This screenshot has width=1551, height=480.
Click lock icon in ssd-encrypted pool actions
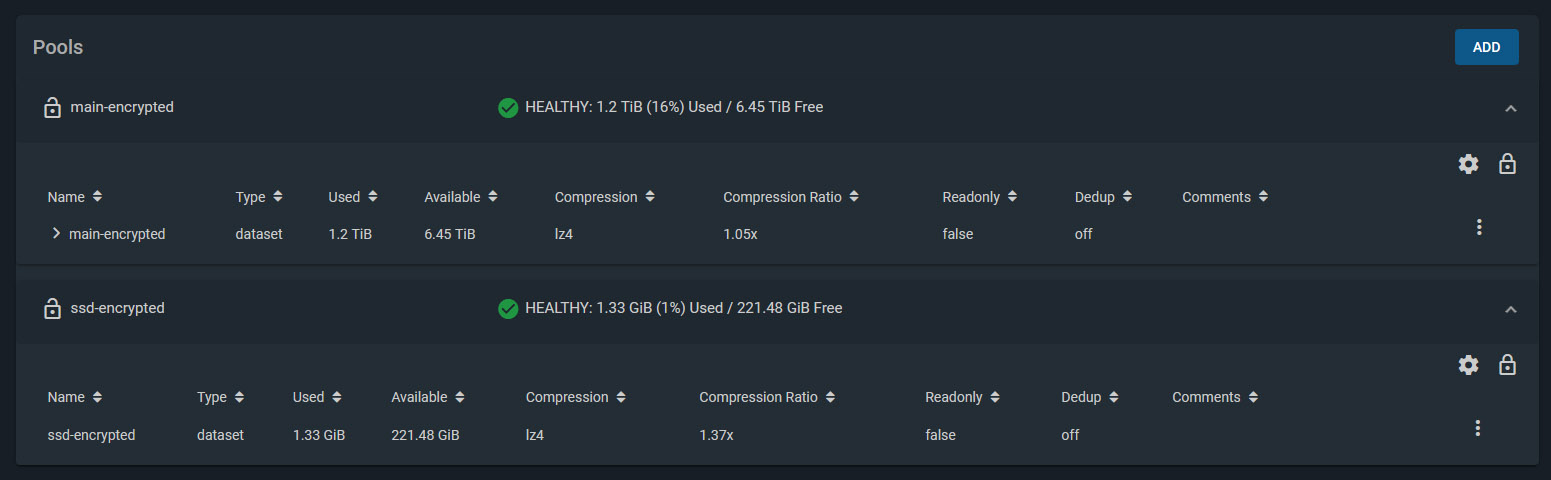coord(1507,365)
